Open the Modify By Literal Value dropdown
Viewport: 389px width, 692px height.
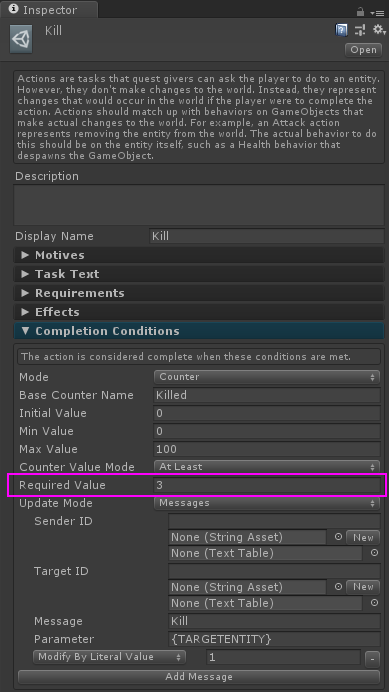click(110, 657)
